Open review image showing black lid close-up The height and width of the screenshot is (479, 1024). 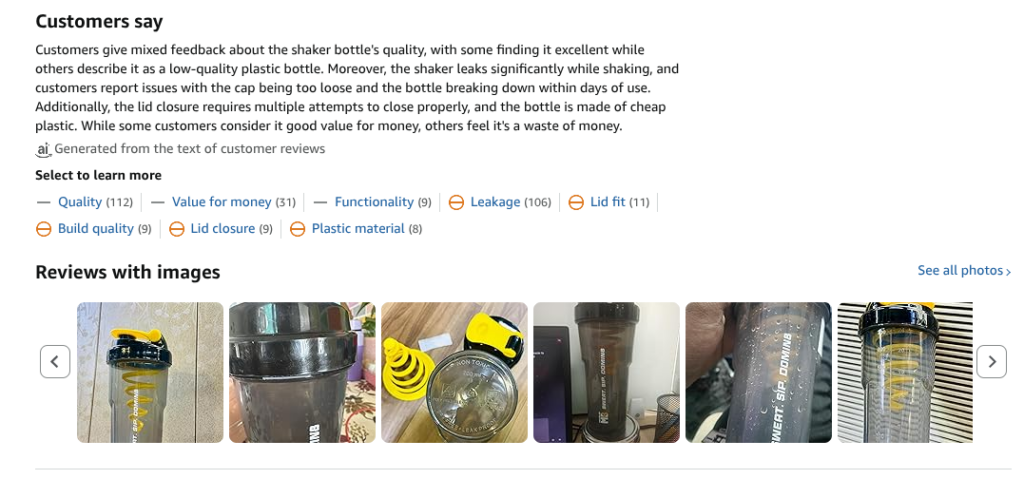click(x=302, y=372)
